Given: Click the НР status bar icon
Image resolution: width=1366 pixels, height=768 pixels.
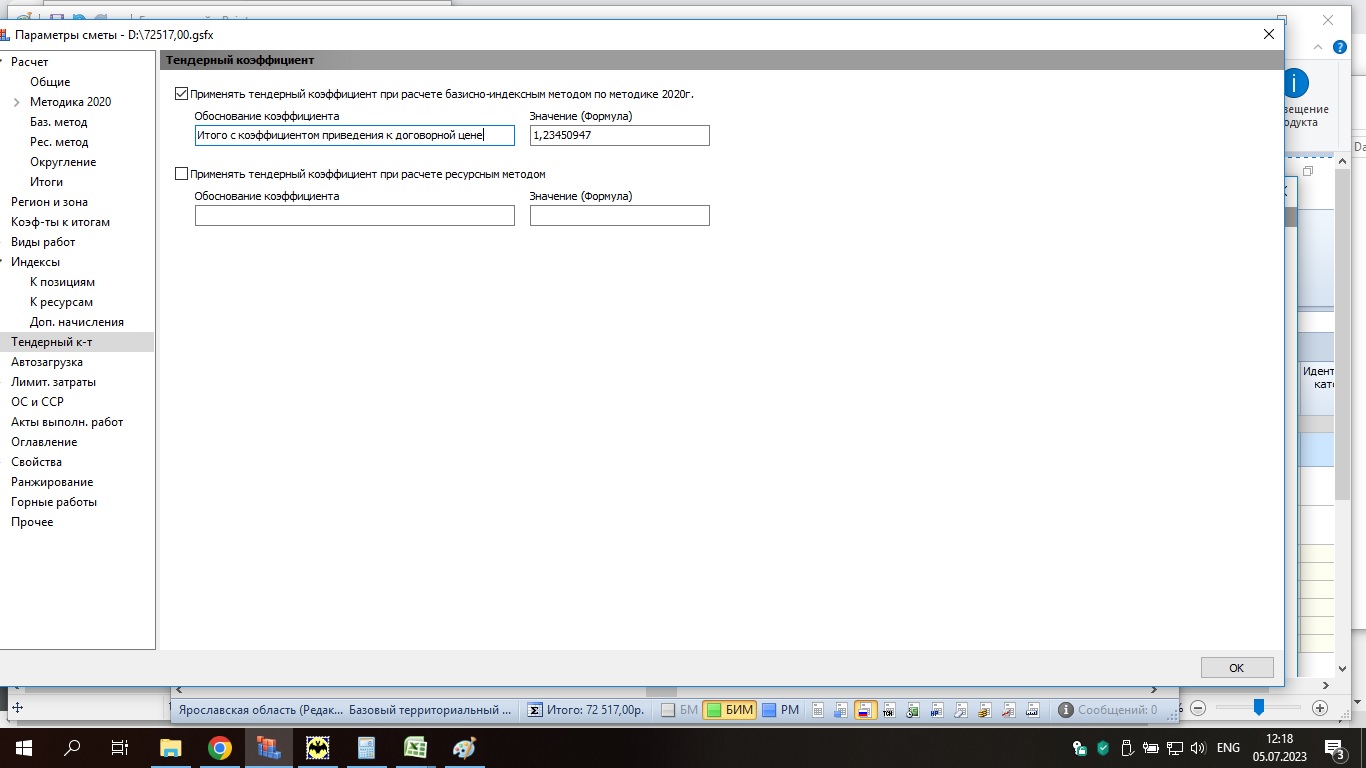Looking at the screenshot, I should [936, 710].
